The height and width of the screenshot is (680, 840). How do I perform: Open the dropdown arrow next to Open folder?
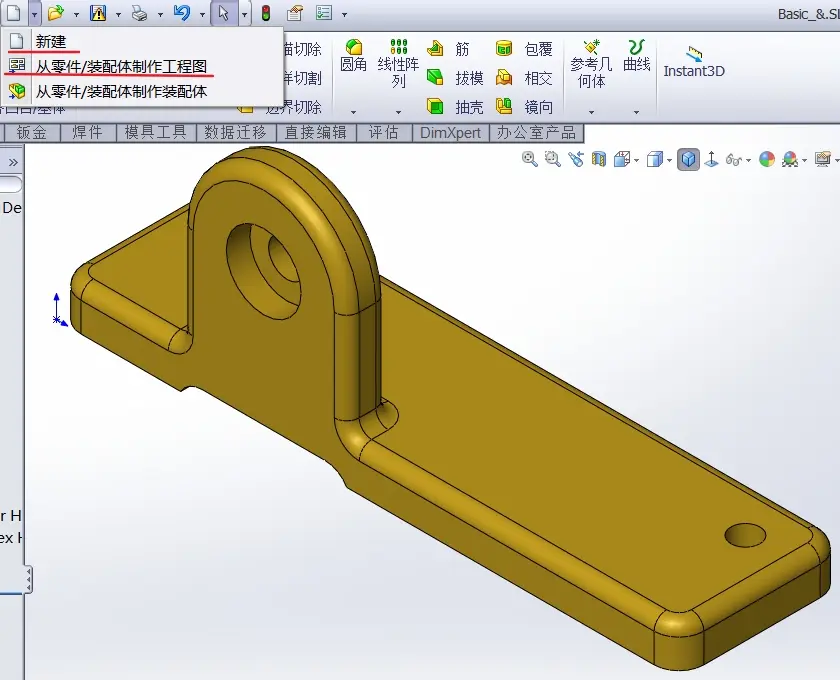point(76,14)
